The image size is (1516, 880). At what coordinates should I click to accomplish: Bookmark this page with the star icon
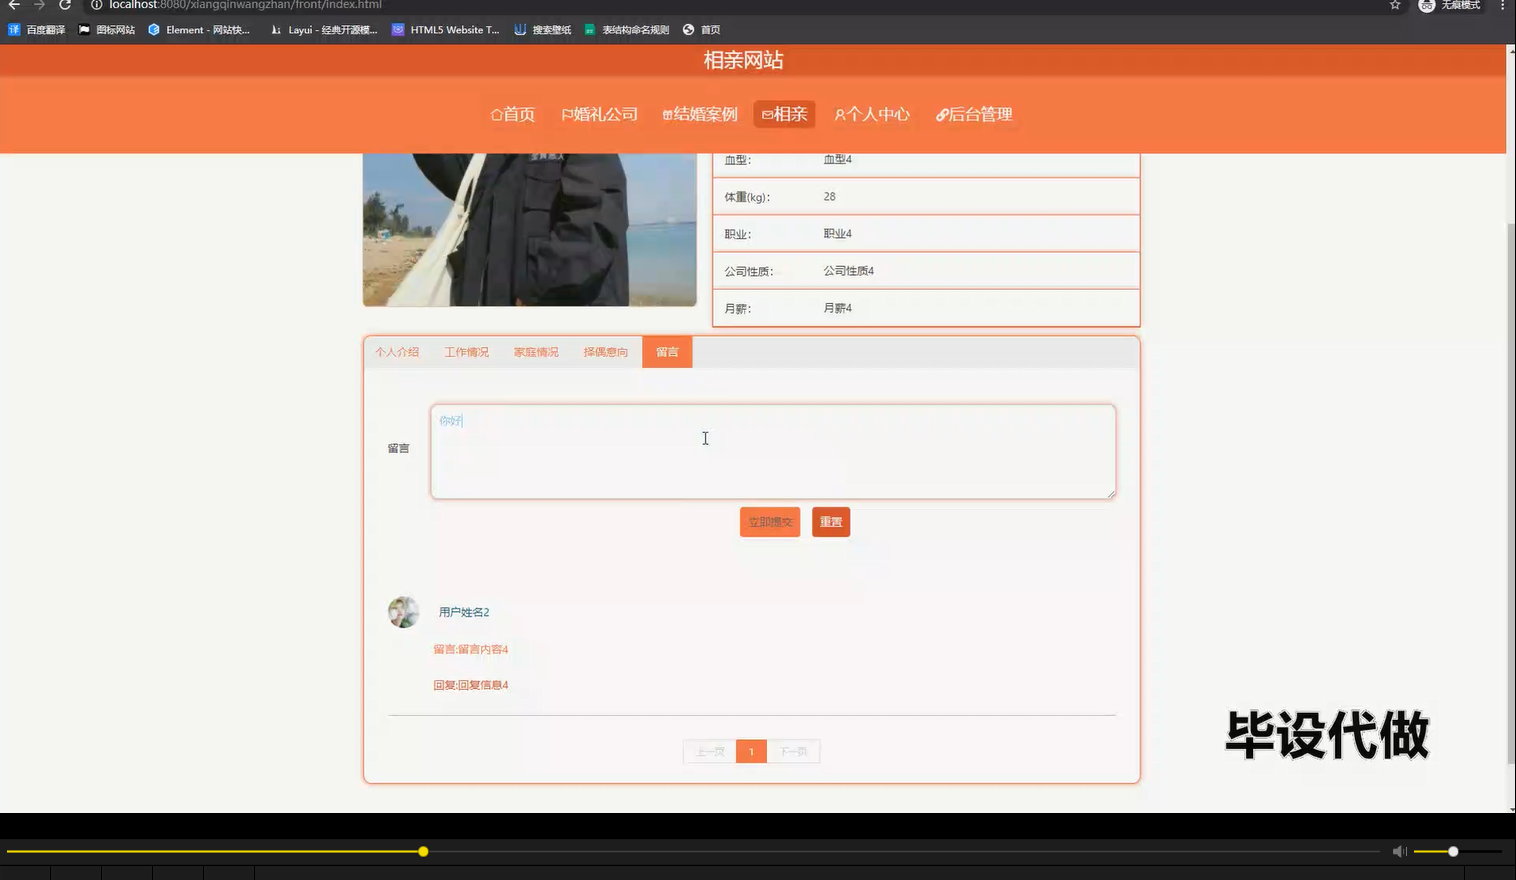pos(1395,5)
